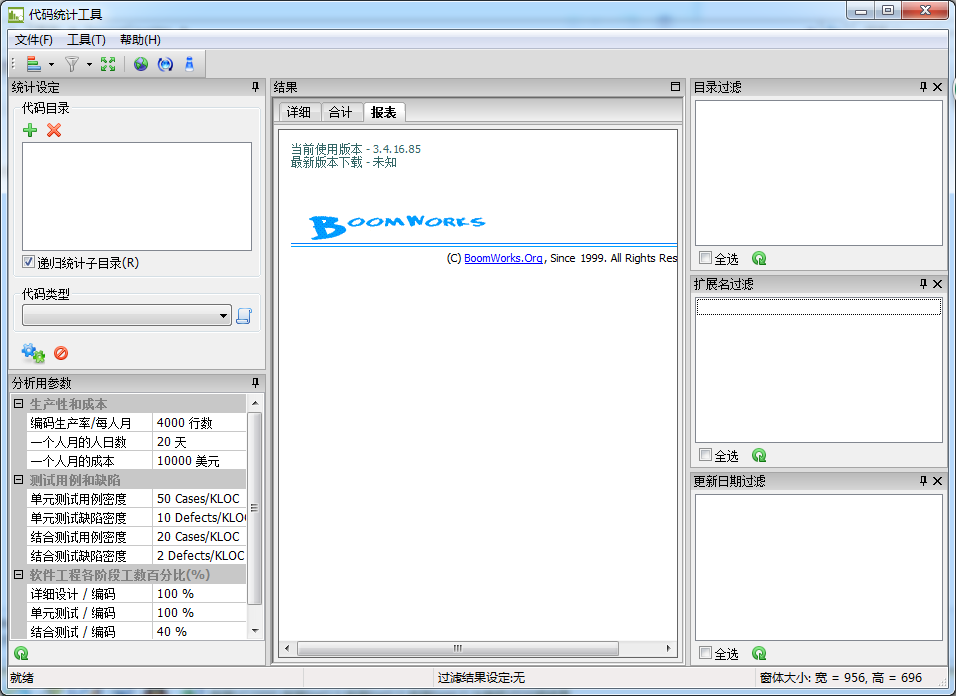Open the globe icon to visit website
The height and width of the screenshot is (696, 956).
click(x=139, y=64)
